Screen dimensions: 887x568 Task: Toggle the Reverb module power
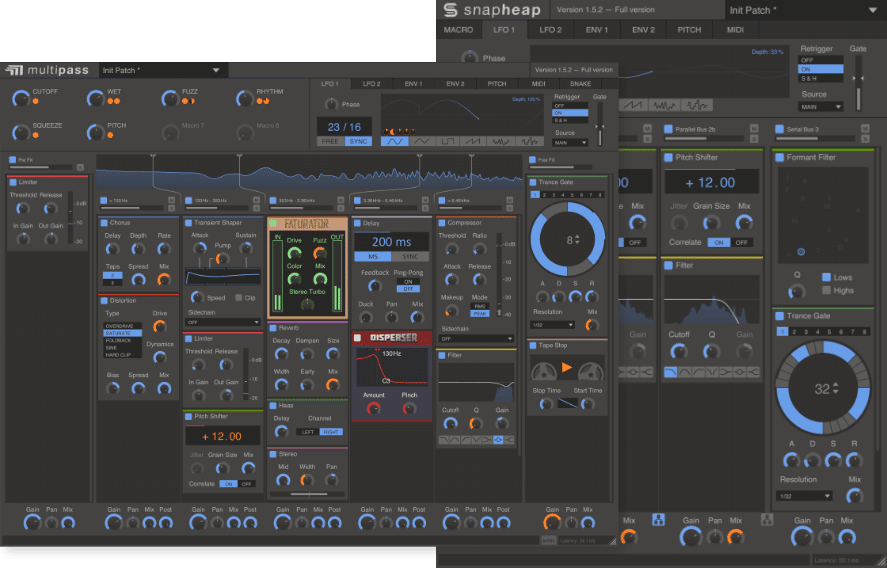pyautogui.click(x=273, y=328)
